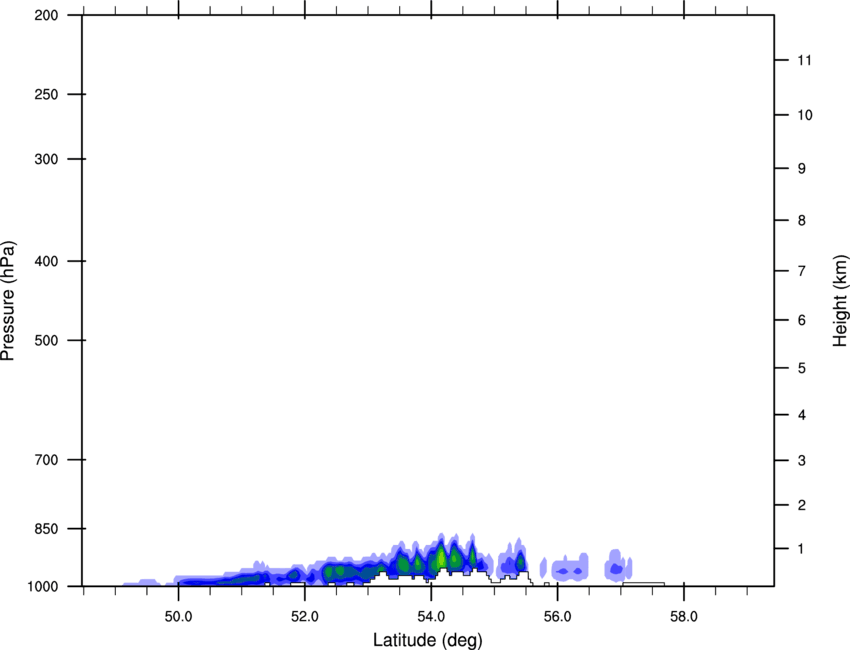
Task: Click the 1 km height label
Action: pos(801,549)
